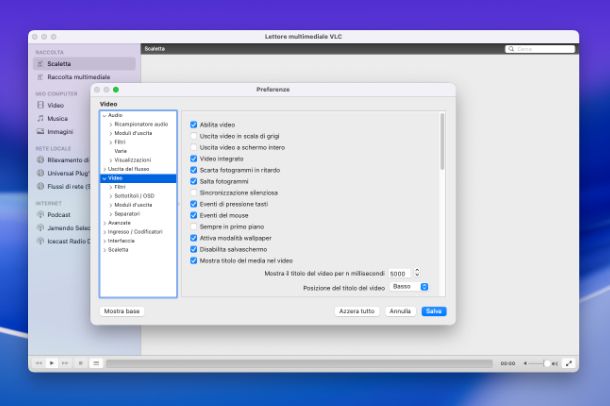Viewport: 610px width, 406px height.
Task: Toggle Attiva modalità wallpaper checkbox
Action: click(x=193, y=238)
